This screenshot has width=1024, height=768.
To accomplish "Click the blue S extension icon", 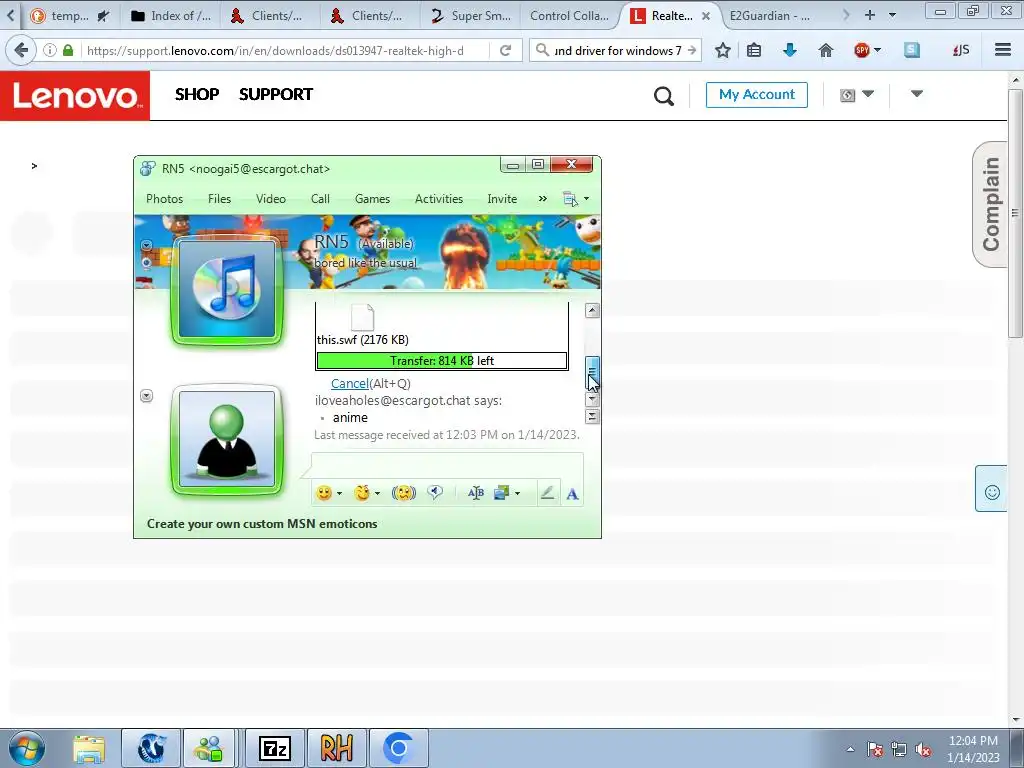I will pos(912,50).
